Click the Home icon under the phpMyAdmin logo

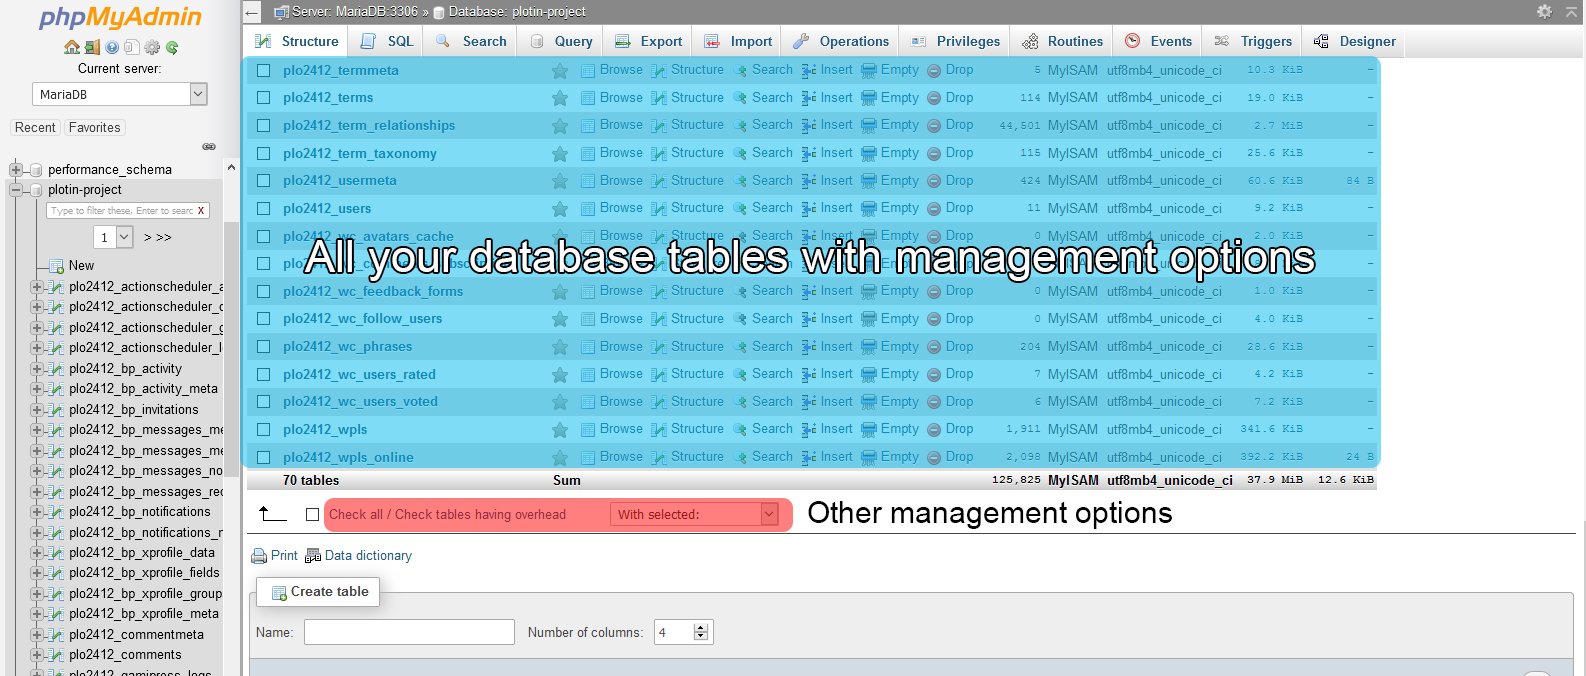(x=71, y=47)
